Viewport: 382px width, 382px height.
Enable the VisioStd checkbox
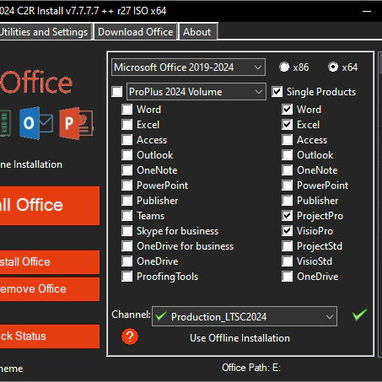[x=287, y=261]
